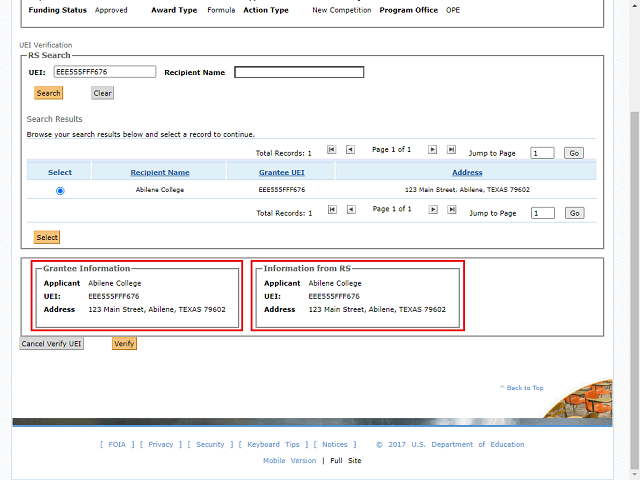The width and height of the screenshot is (640, 480).
Task: Click previous-page arrow in bottom pagination
Action: tap(350, 209)
